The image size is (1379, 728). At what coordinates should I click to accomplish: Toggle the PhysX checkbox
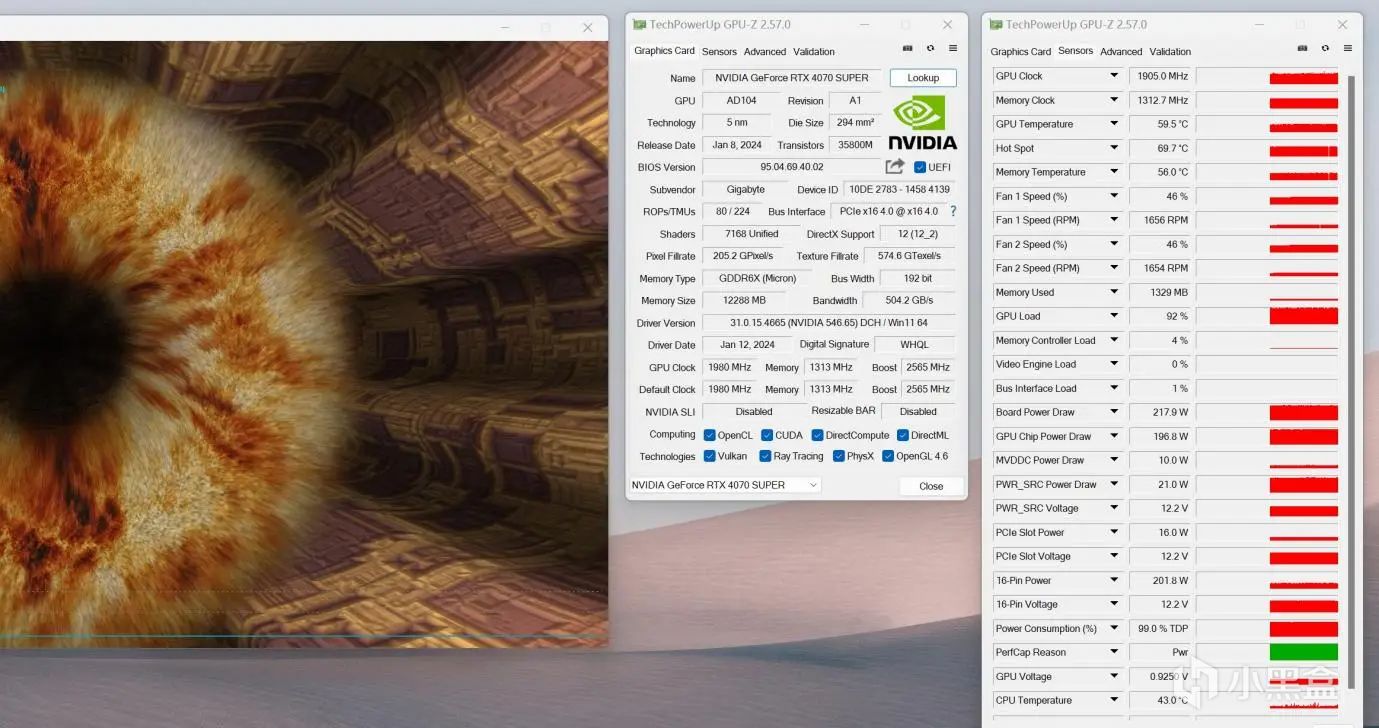click(839, 456)
